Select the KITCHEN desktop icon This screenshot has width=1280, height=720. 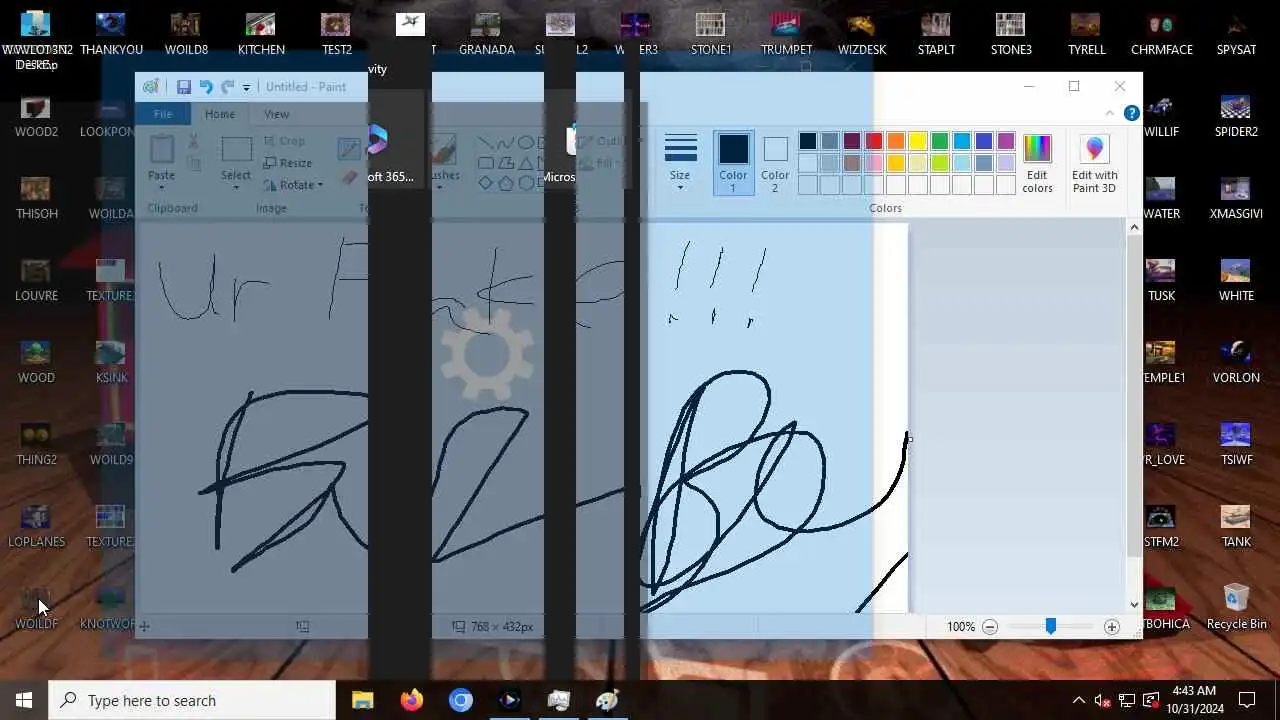click(x=261, y=33)
